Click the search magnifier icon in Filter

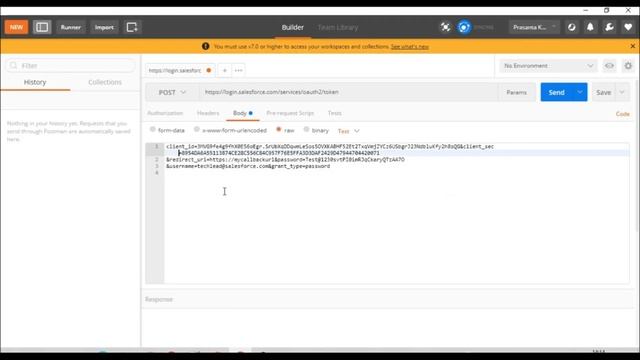pyautogui.click(x=13, y=65)
